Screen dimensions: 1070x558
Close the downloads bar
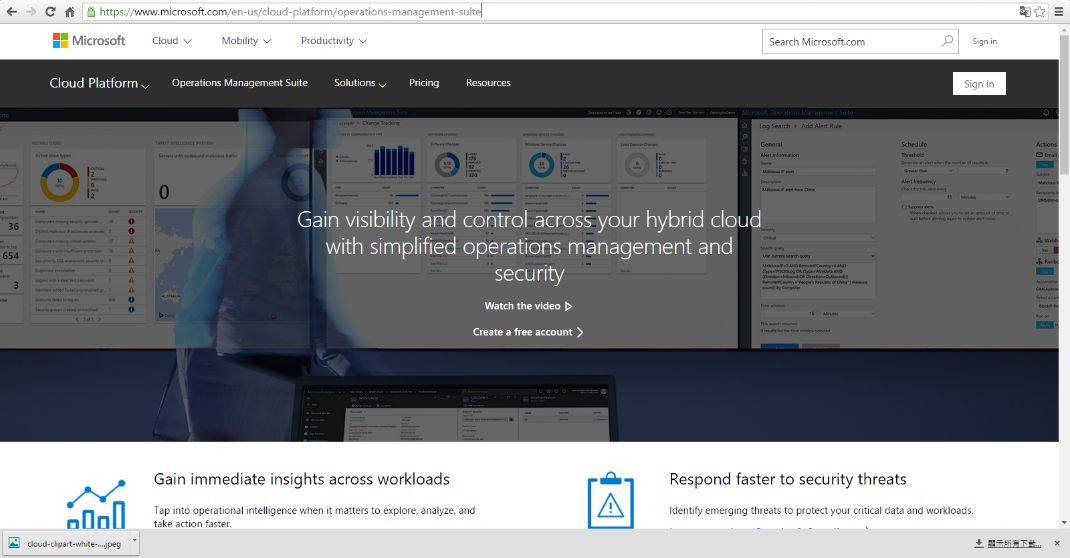[1057, 544]
